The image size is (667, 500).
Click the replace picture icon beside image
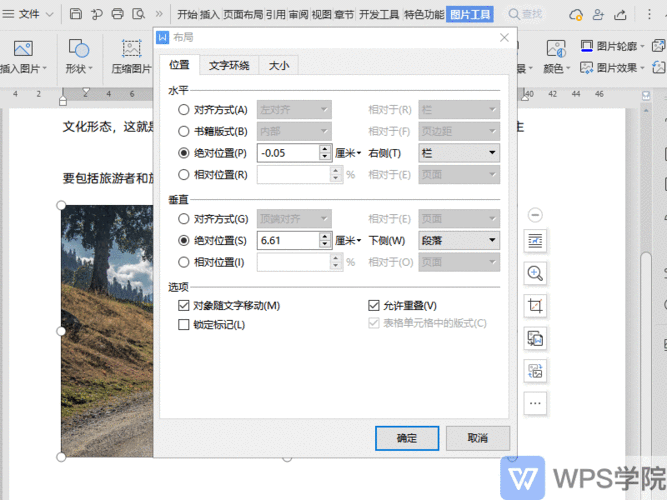tap(535, 371)
